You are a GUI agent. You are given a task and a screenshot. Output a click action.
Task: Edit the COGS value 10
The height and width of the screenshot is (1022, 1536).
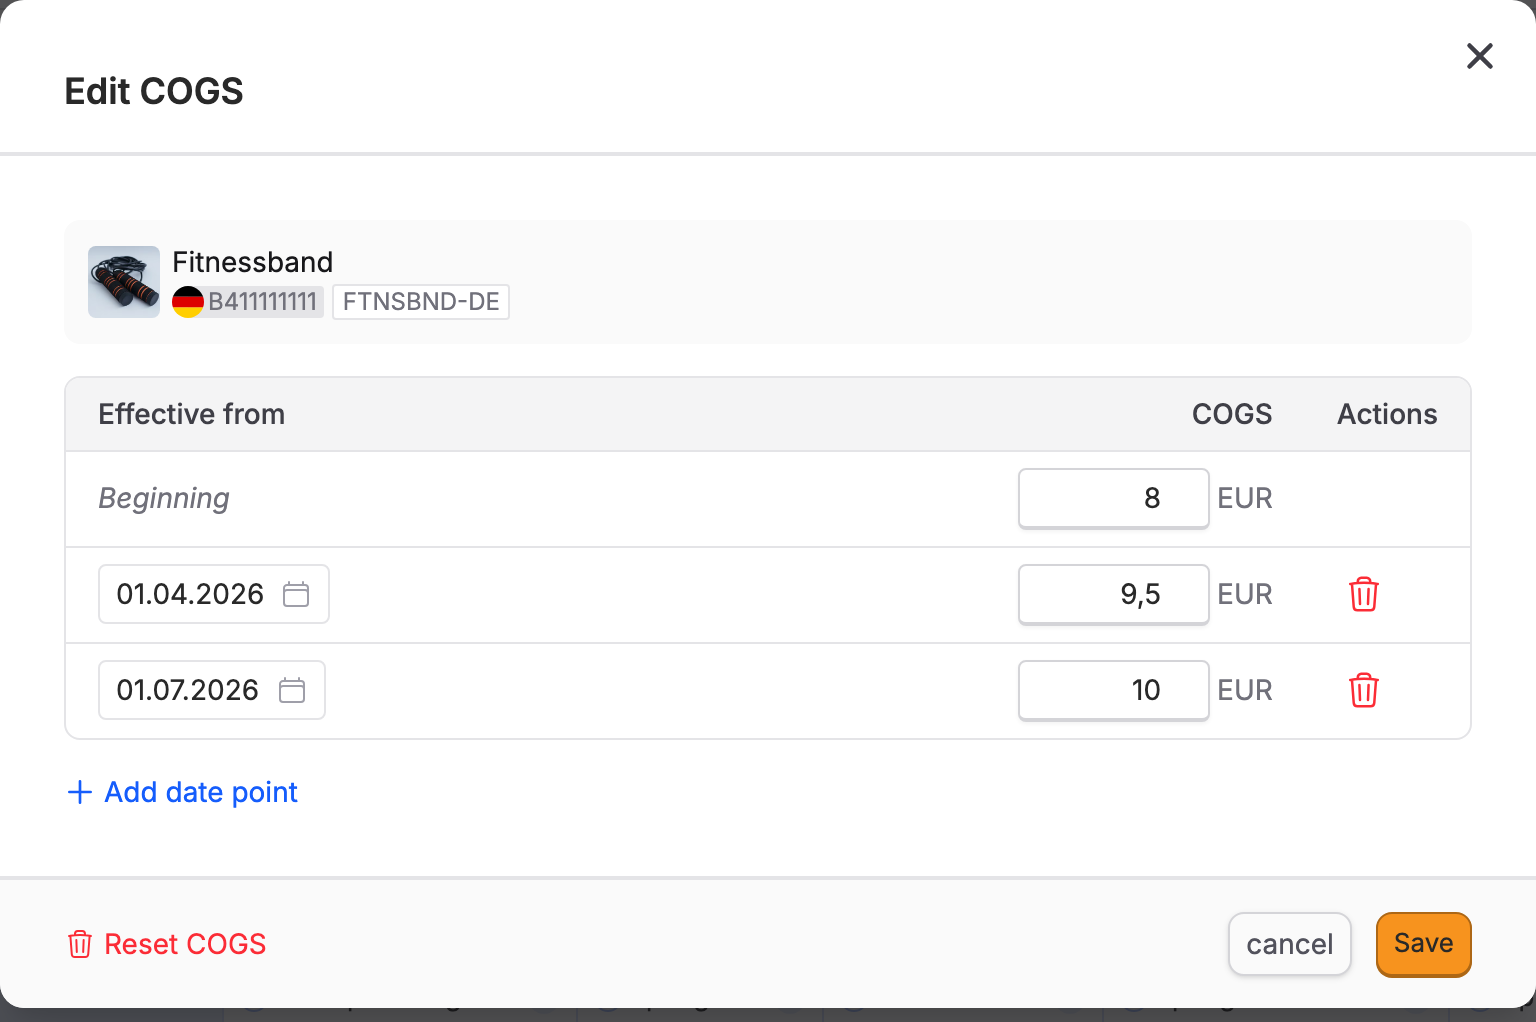1114,690
